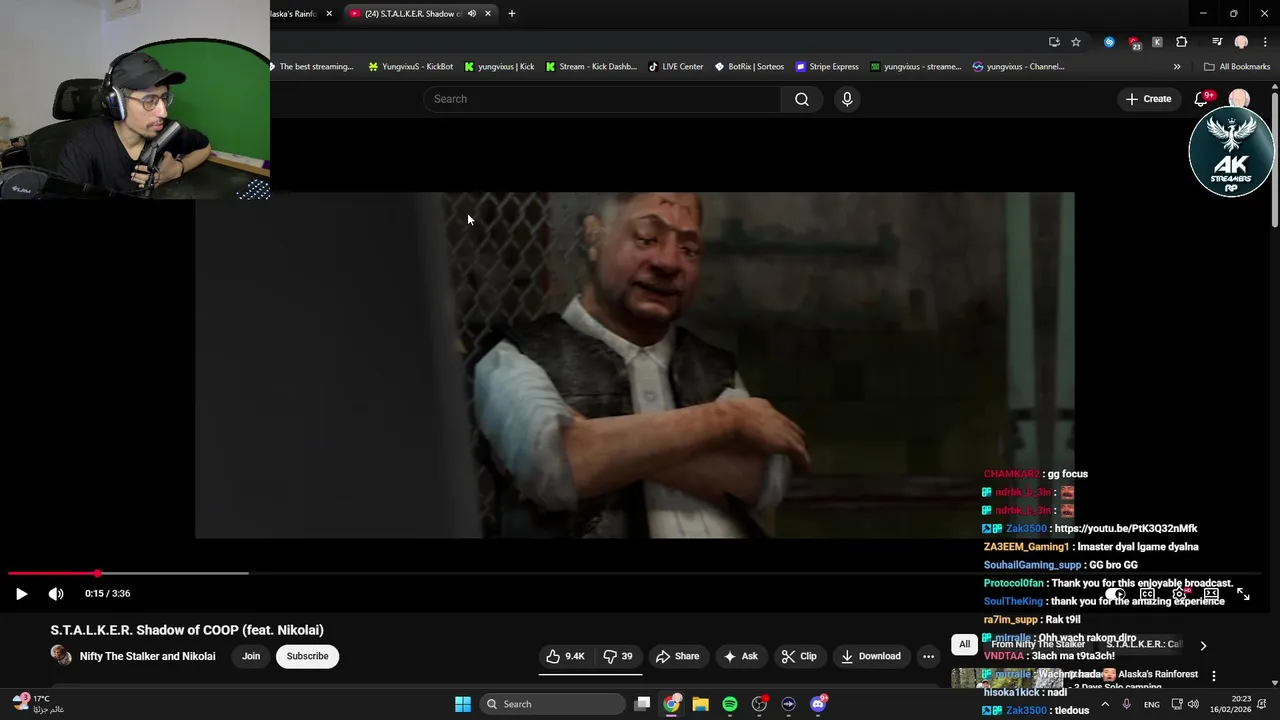Mute the video with the volume icon
1280x720 pixels.
pyautogui.click(x=56, y=594)
